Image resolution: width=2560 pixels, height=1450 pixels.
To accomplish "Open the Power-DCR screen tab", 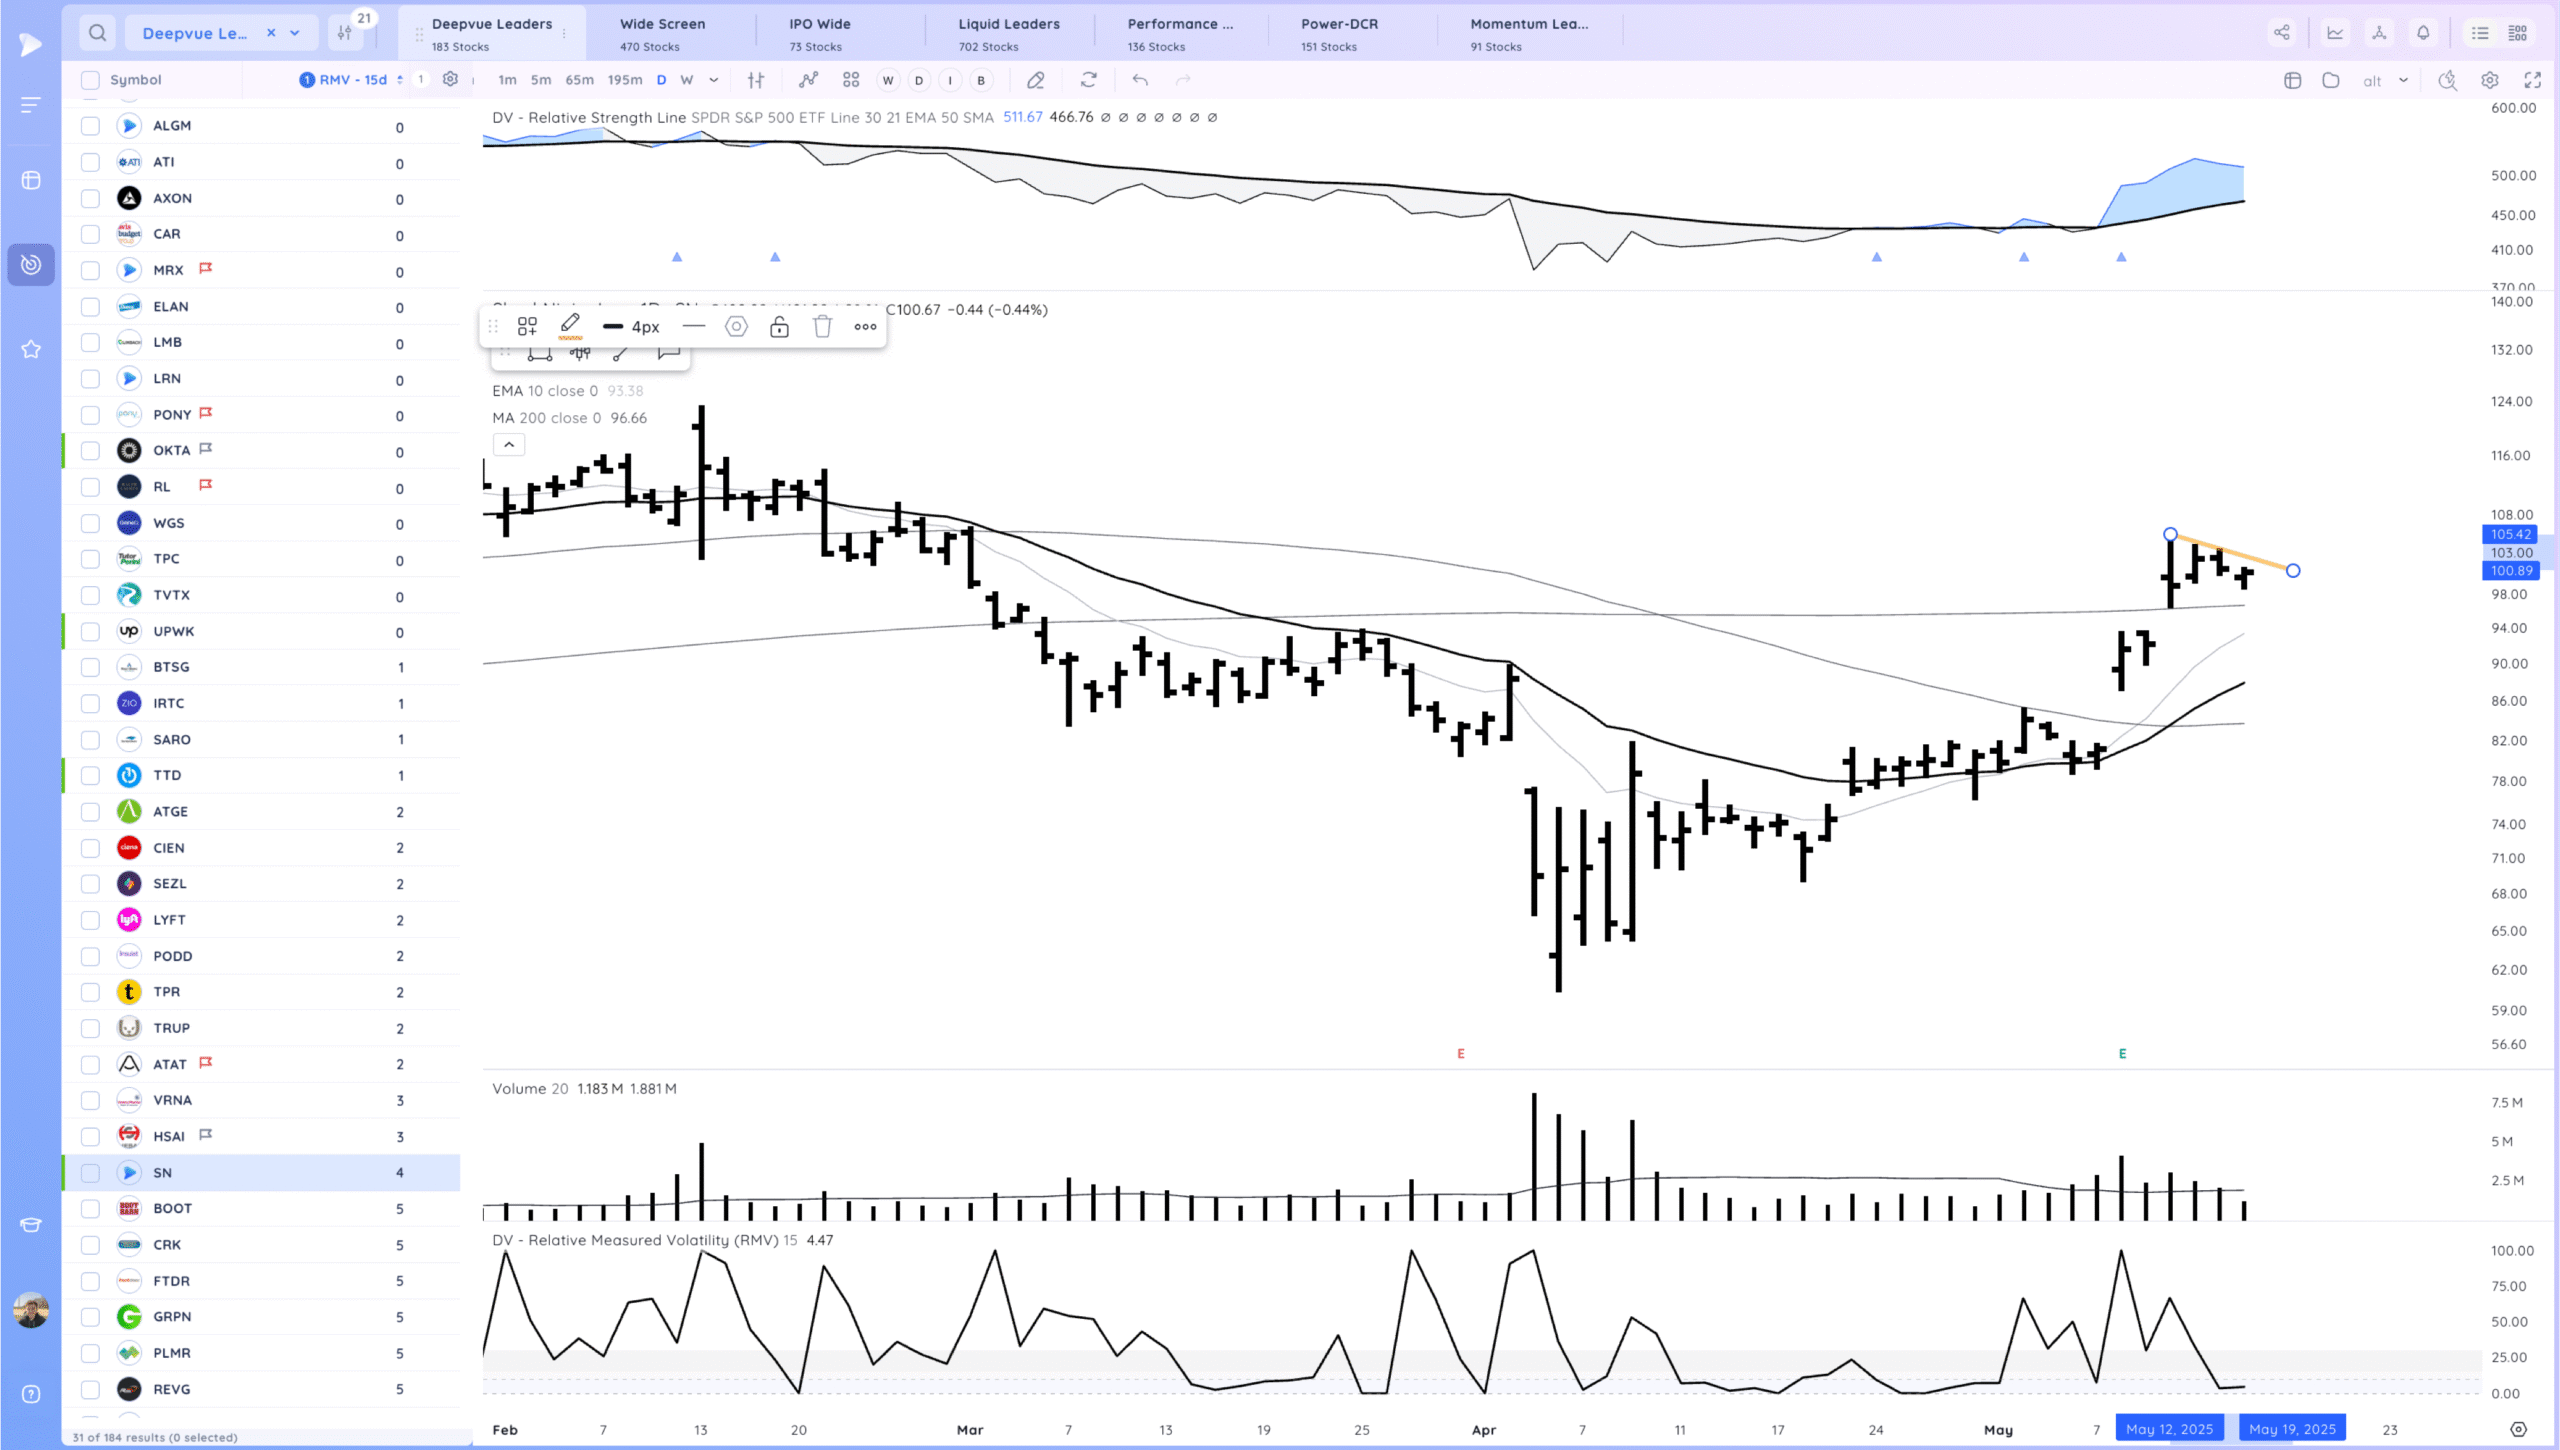I will [x=1338, y=33].
